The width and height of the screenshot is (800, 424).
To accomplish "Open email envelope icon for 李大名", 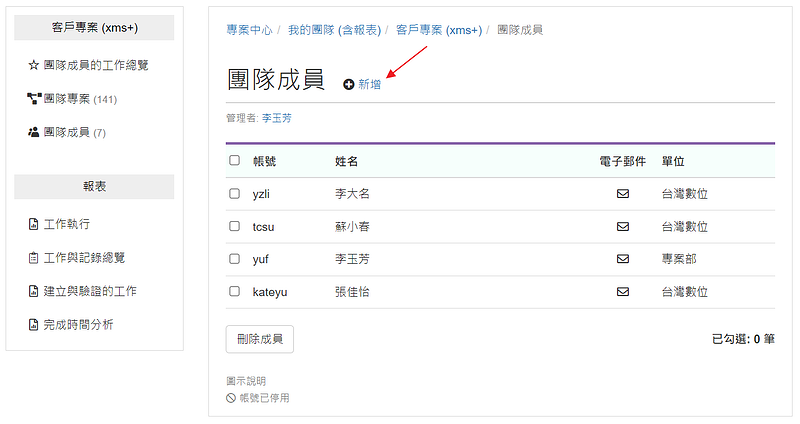I will (x=622, y=194).
